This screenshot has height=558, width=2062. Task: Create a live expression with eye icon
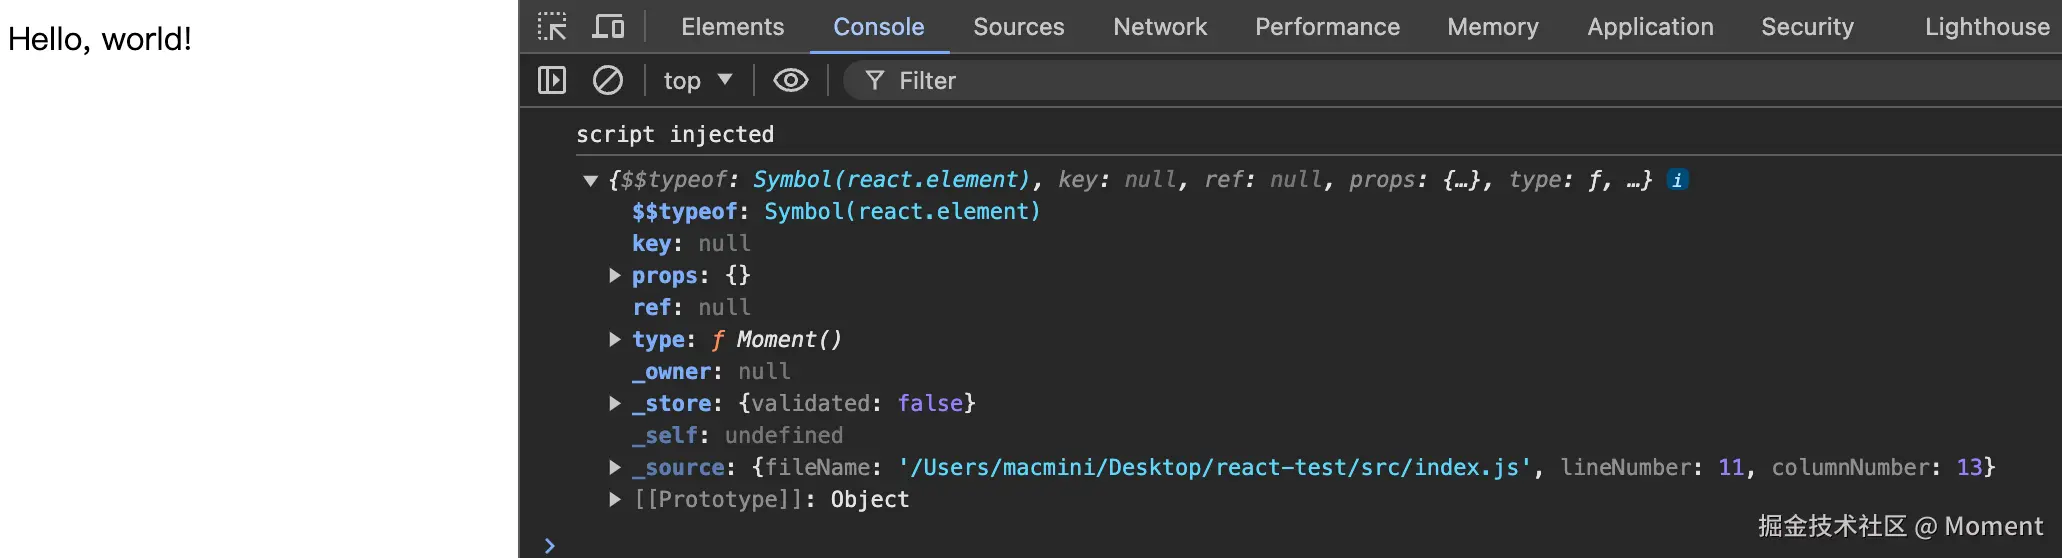(790, 80)
